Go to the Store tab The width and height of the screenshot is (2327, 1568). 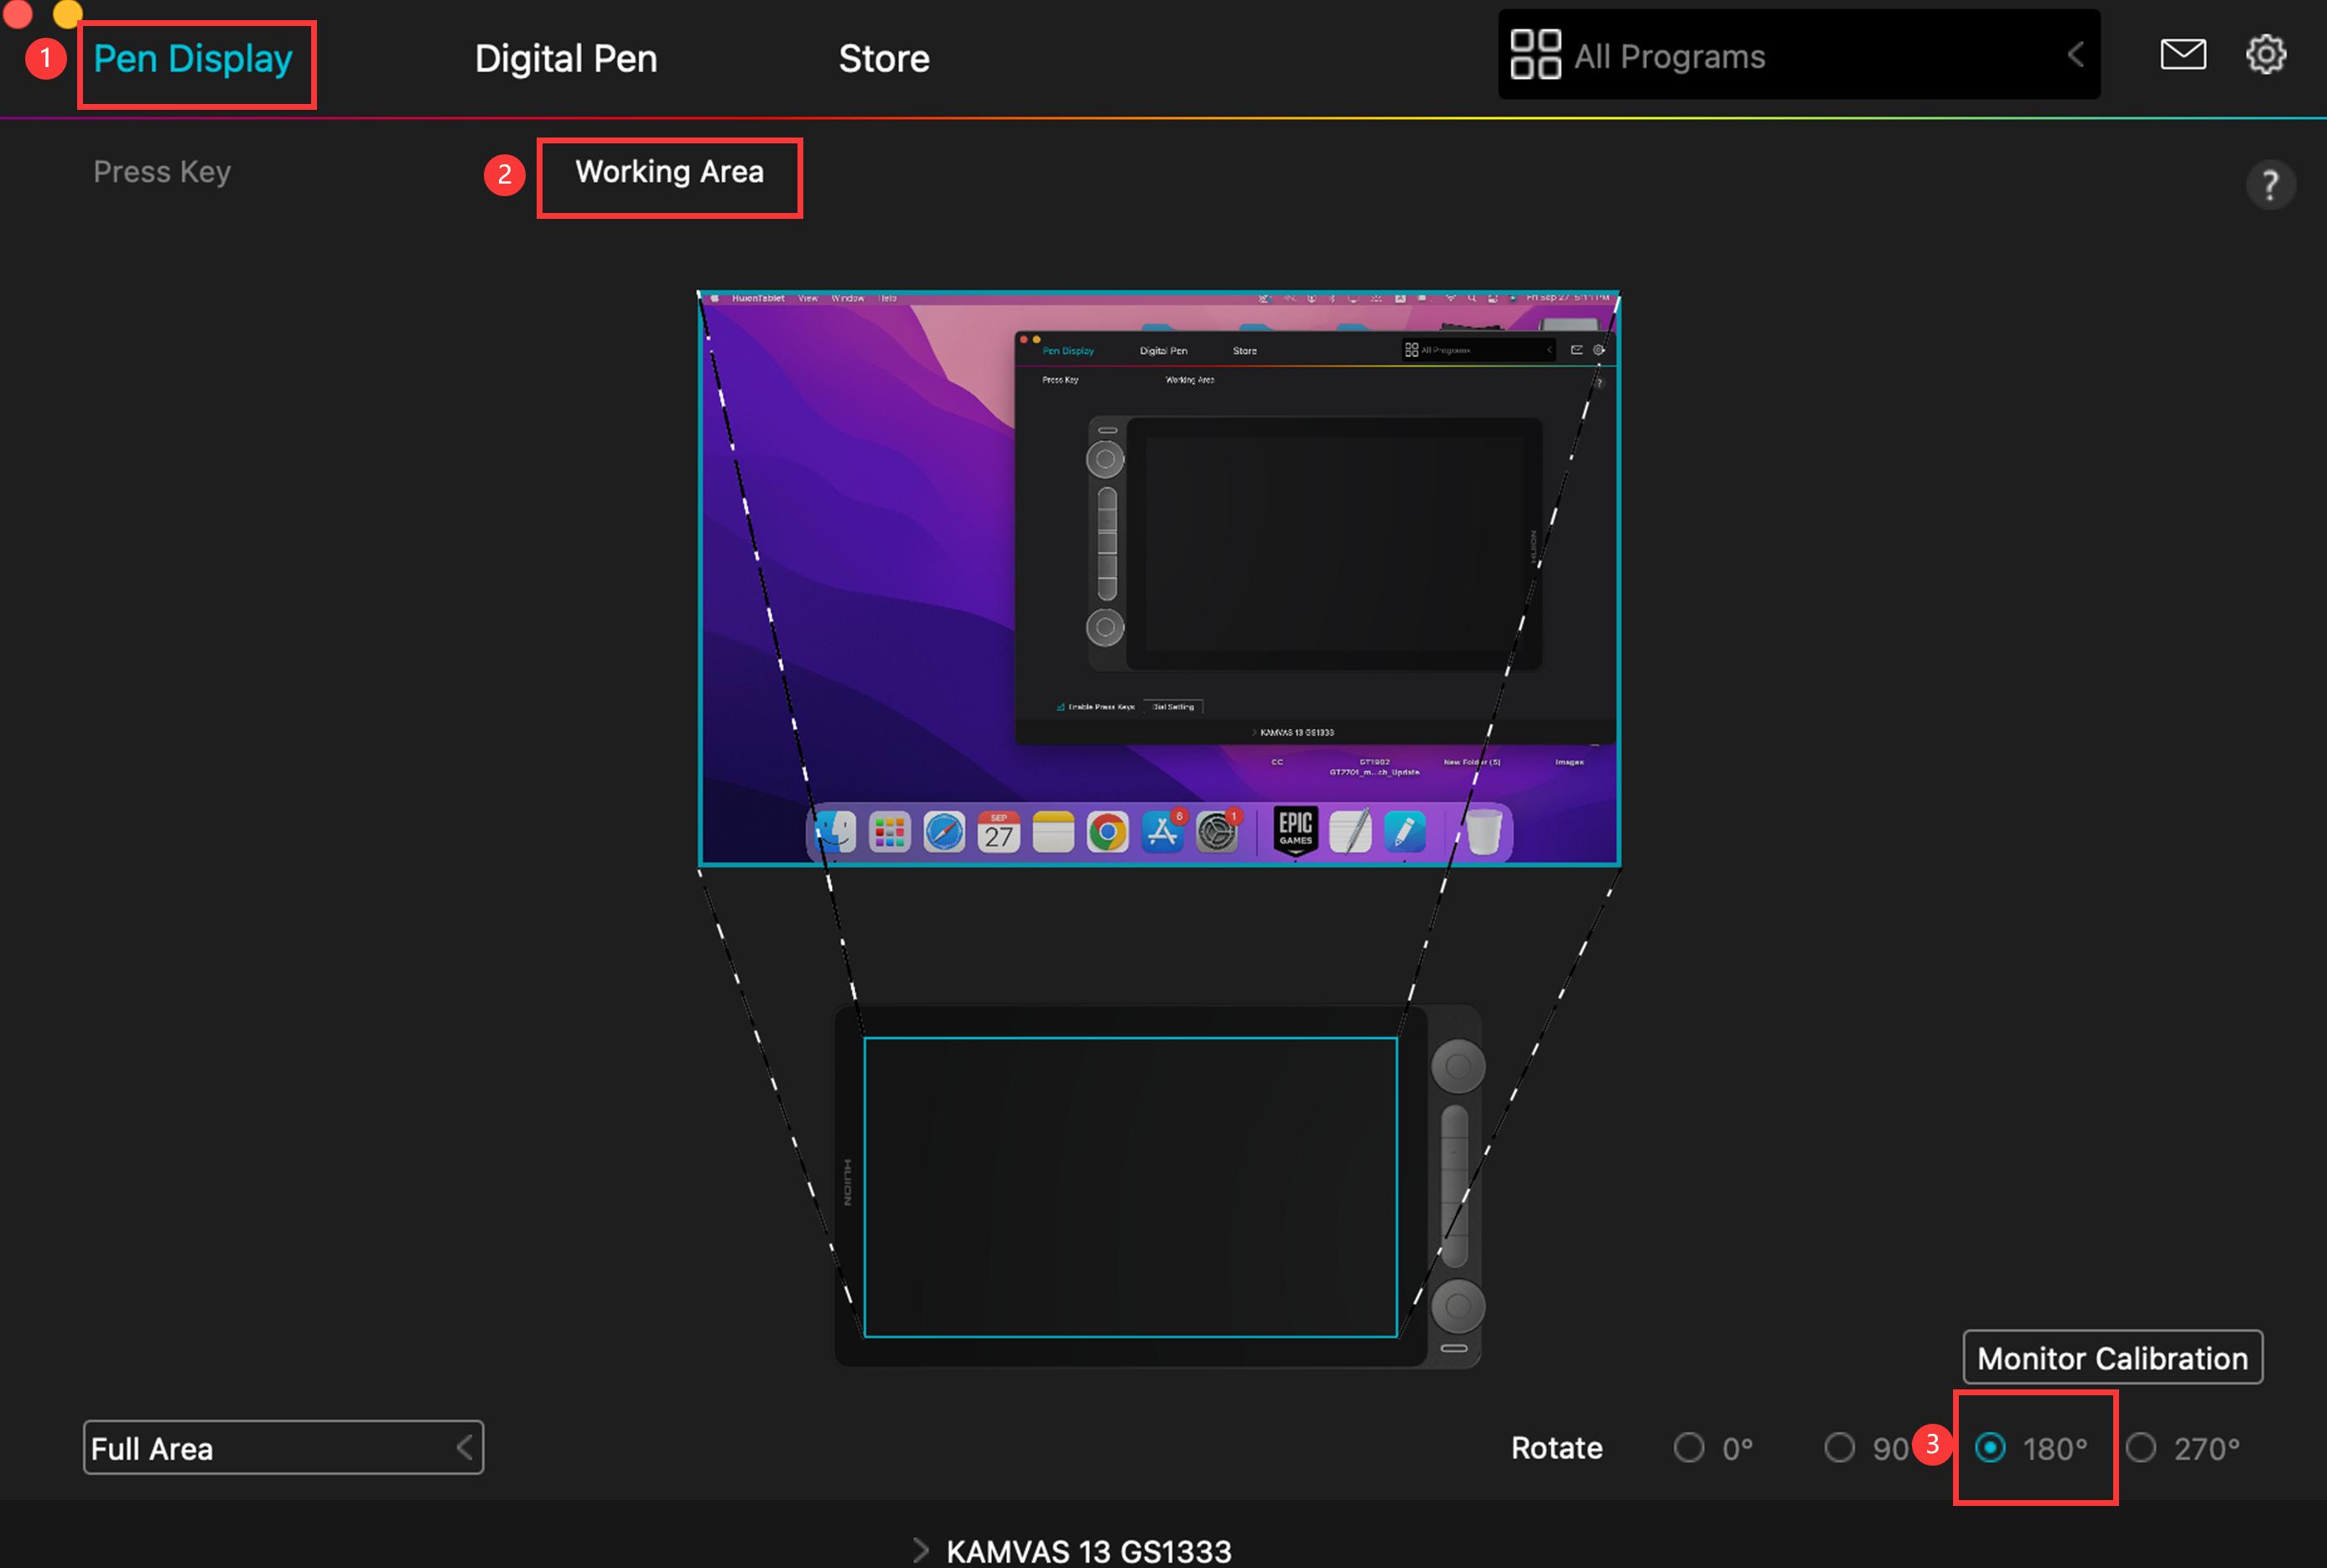[884, 58]
